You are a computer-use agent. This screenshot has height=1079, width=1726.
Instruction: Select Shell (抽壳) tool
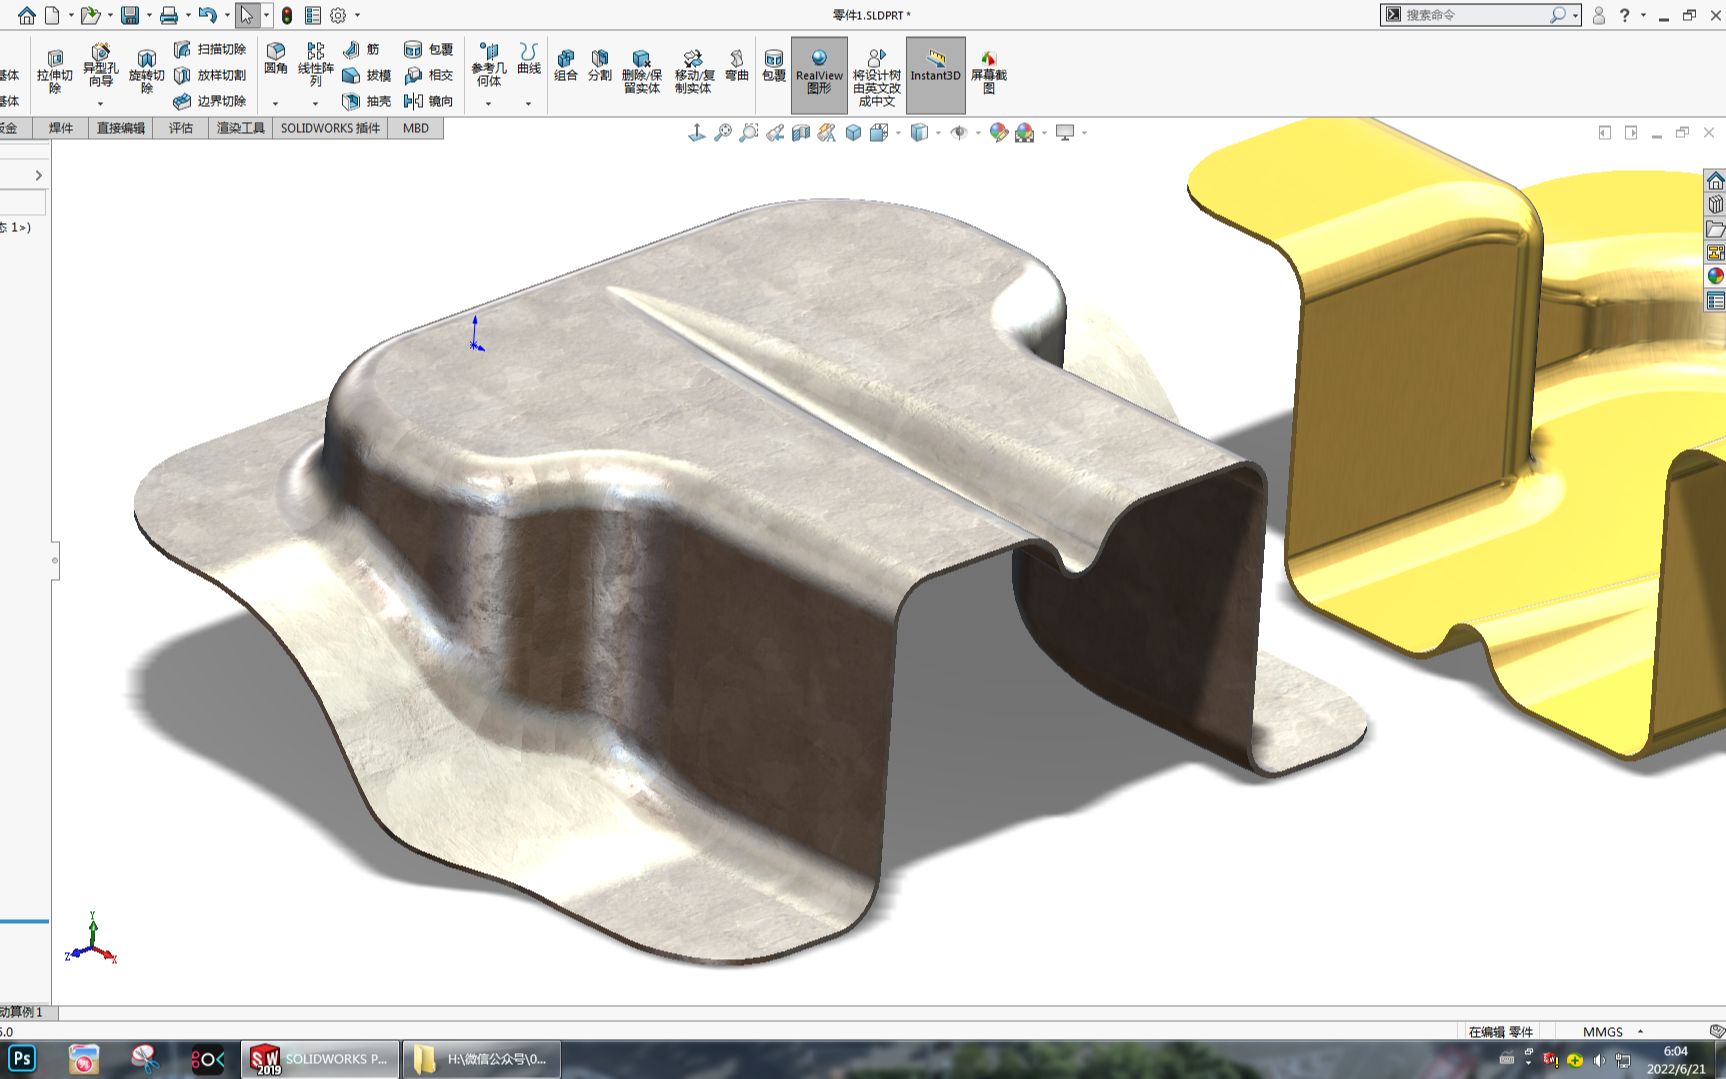[x=366, y=101]
